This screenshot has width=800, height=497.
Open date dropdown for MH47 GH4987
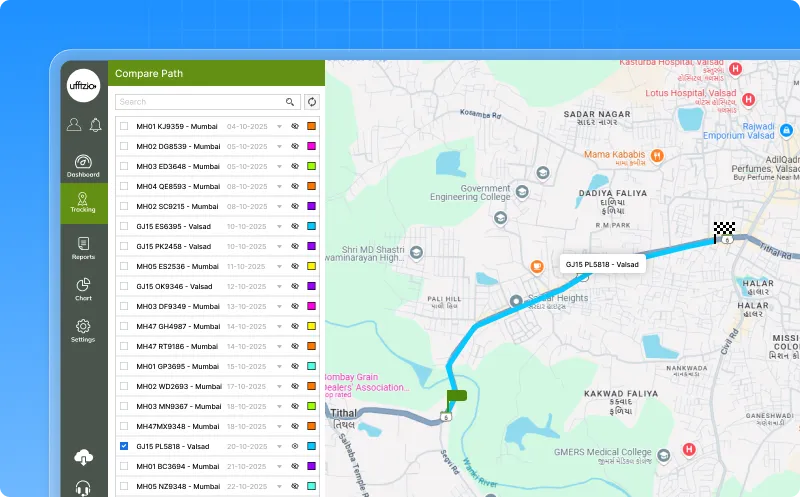coord(280,326)
